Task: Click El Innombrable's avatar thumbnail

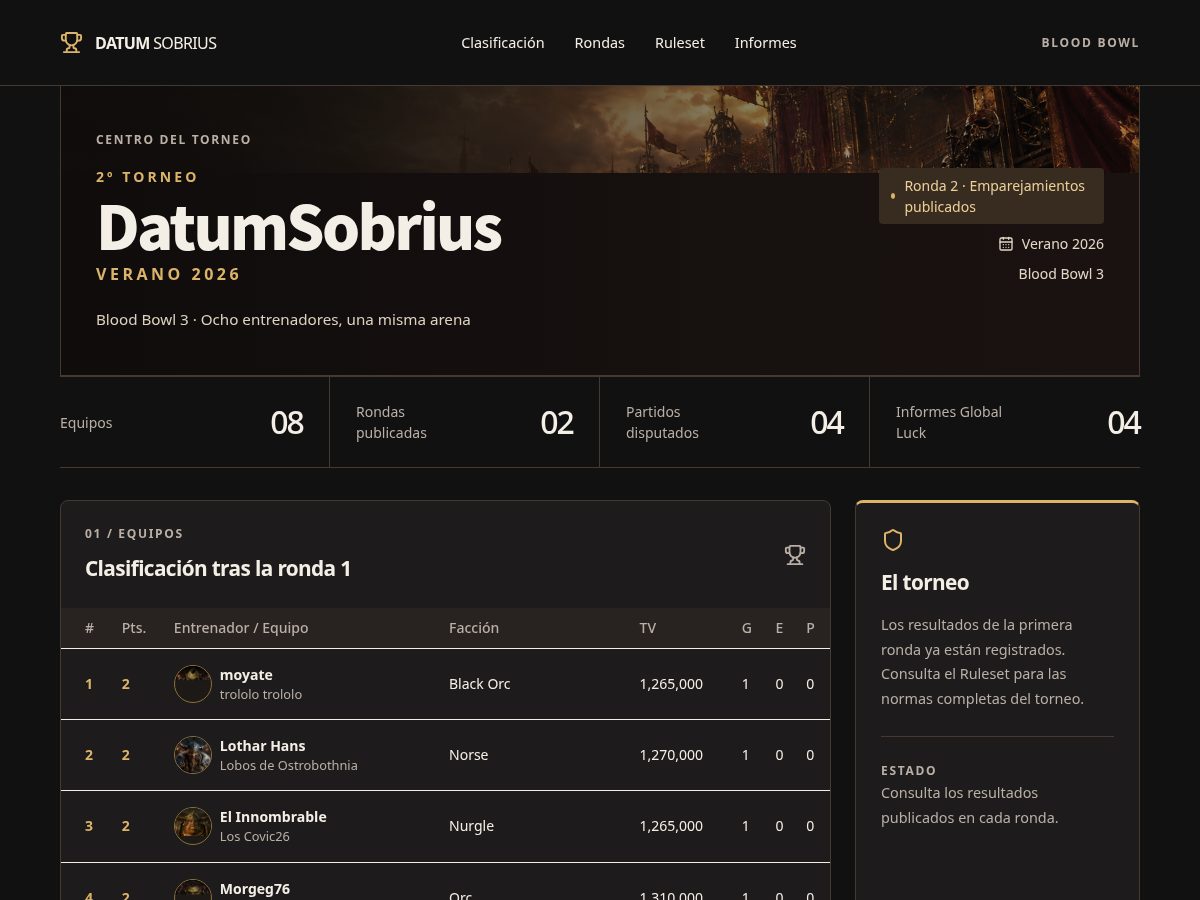Action: click(x=193, y=826)
